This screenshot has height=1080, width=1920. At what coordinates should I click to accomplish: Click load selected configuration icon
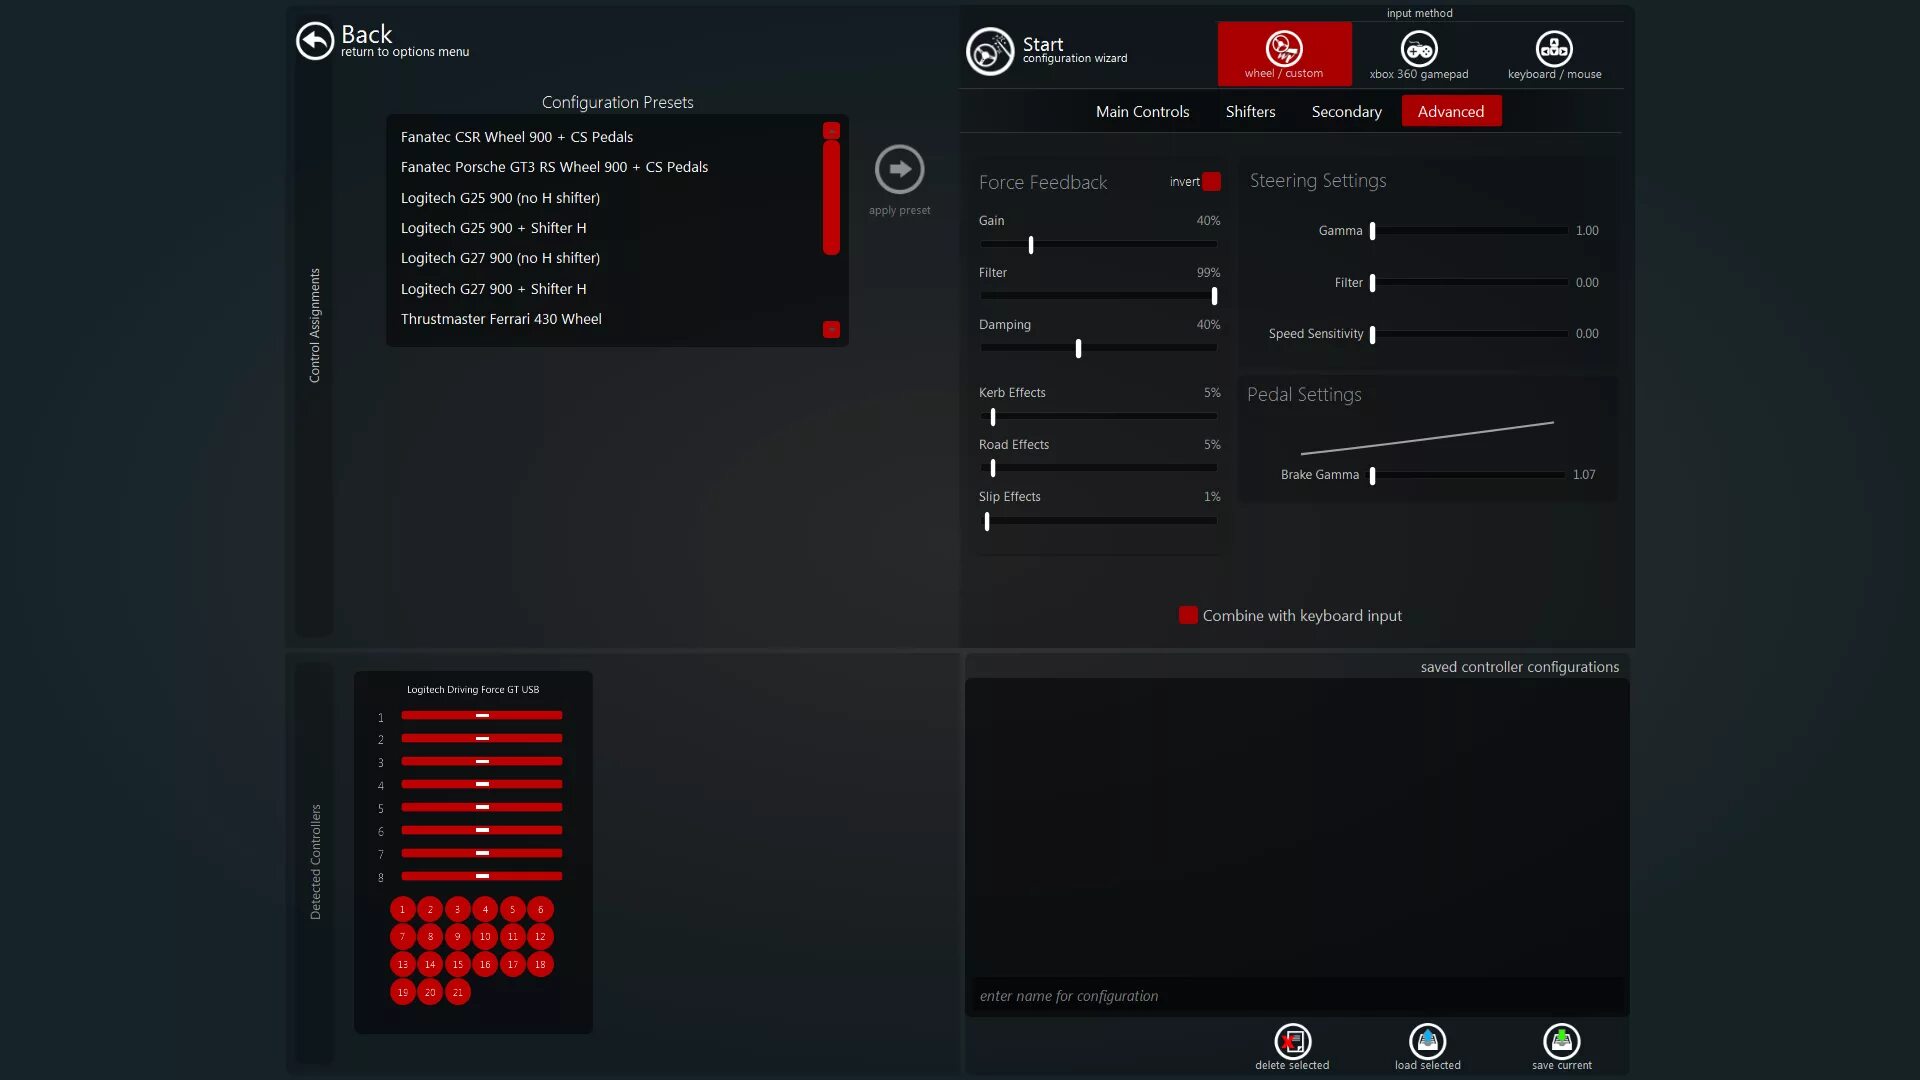click(x=1427, y=1041)
